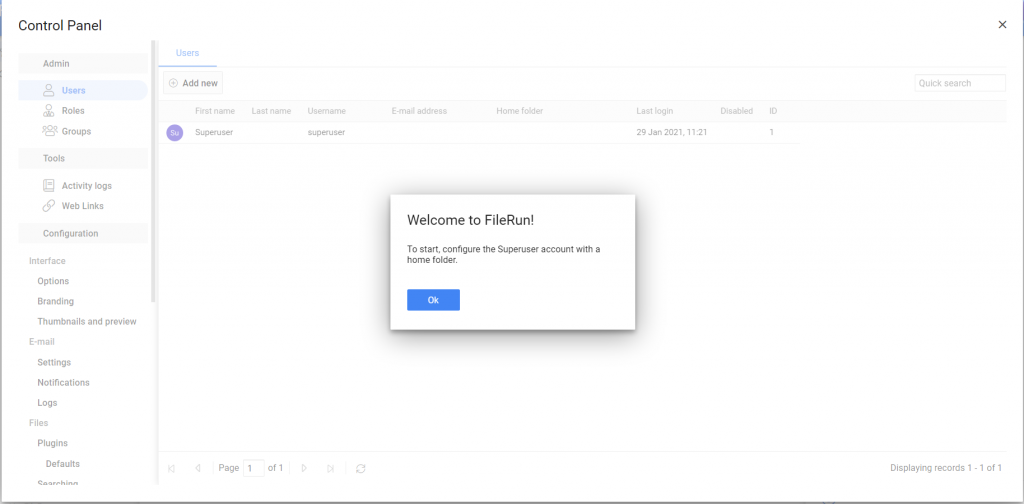This screenshot has width=1024, height=504.
Task: Collapse the Admin section header
Action: click(83, 63)
